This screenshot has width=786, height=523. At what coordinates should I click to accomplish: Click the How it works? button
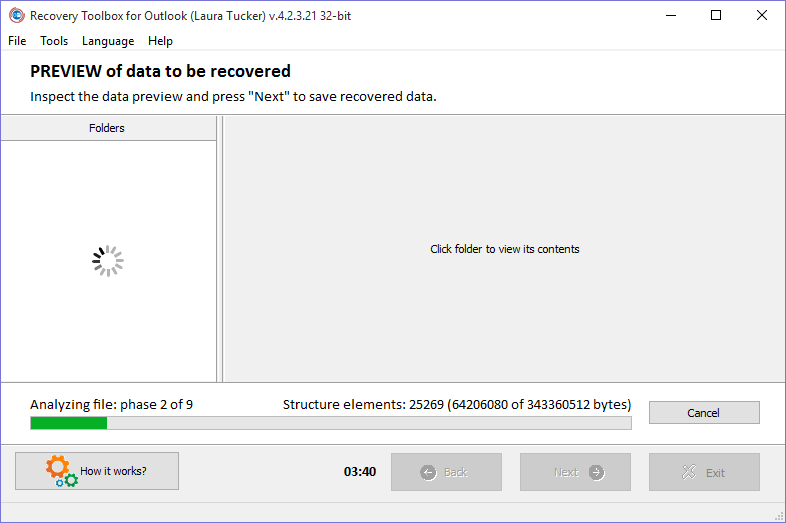[x=97, y=471]
